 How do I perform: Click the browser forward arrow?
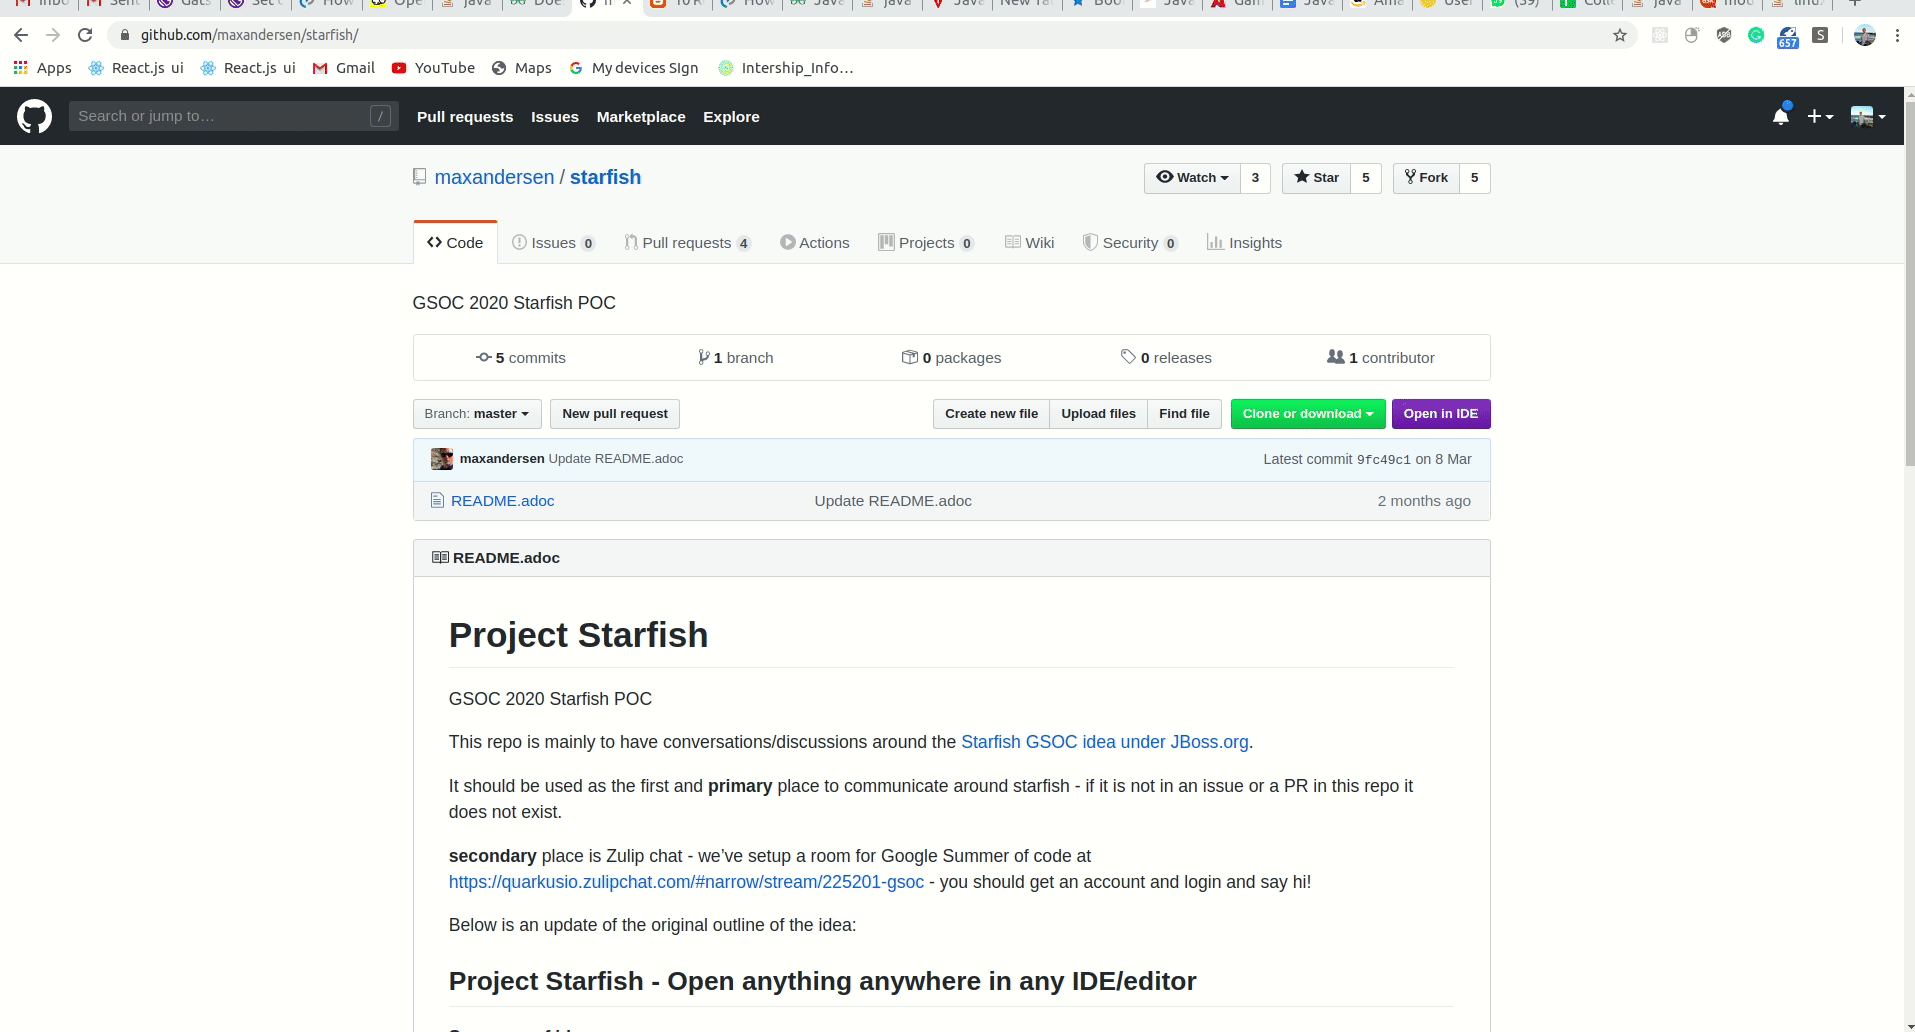click(x=53, y=35)
